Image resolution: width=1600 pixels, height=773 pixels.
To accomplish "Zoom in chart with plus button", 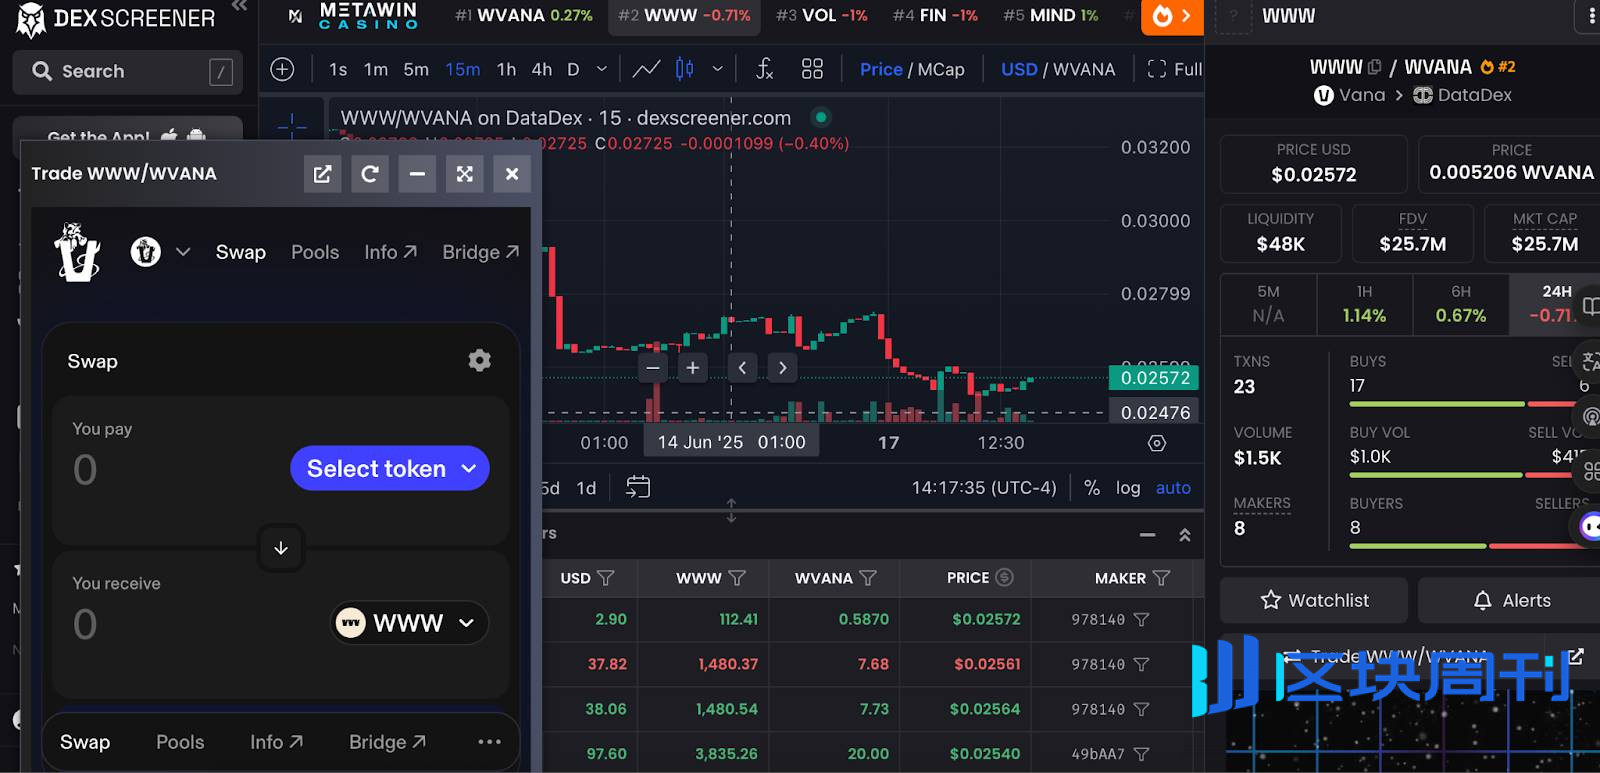I will coord(693,368).
